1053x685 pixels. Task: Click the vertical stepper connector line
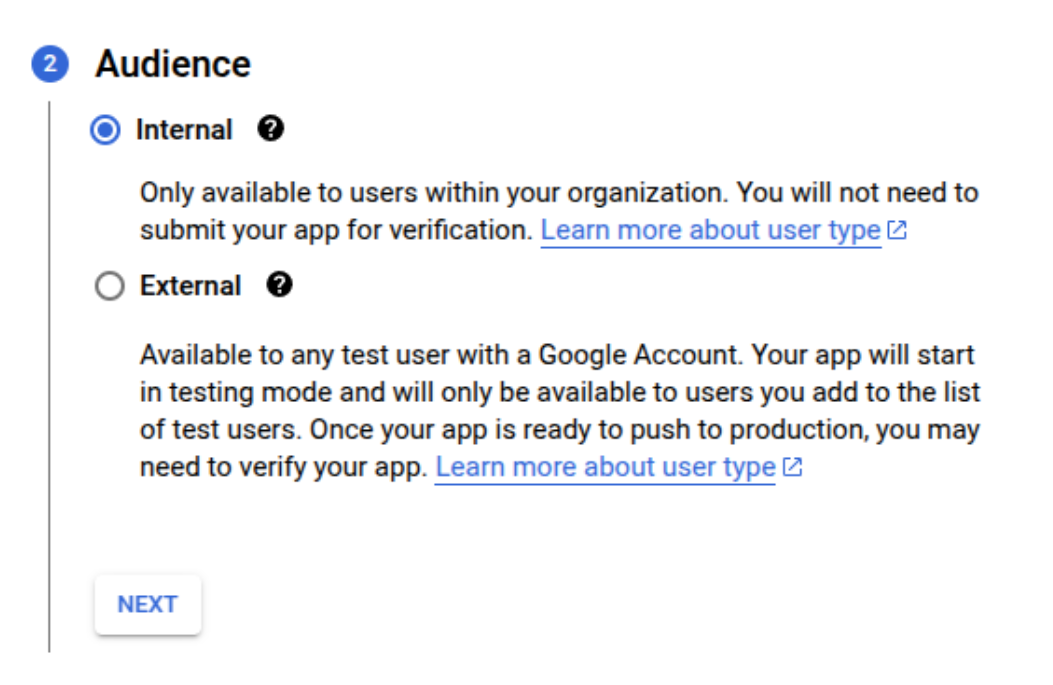coord(49,376)
